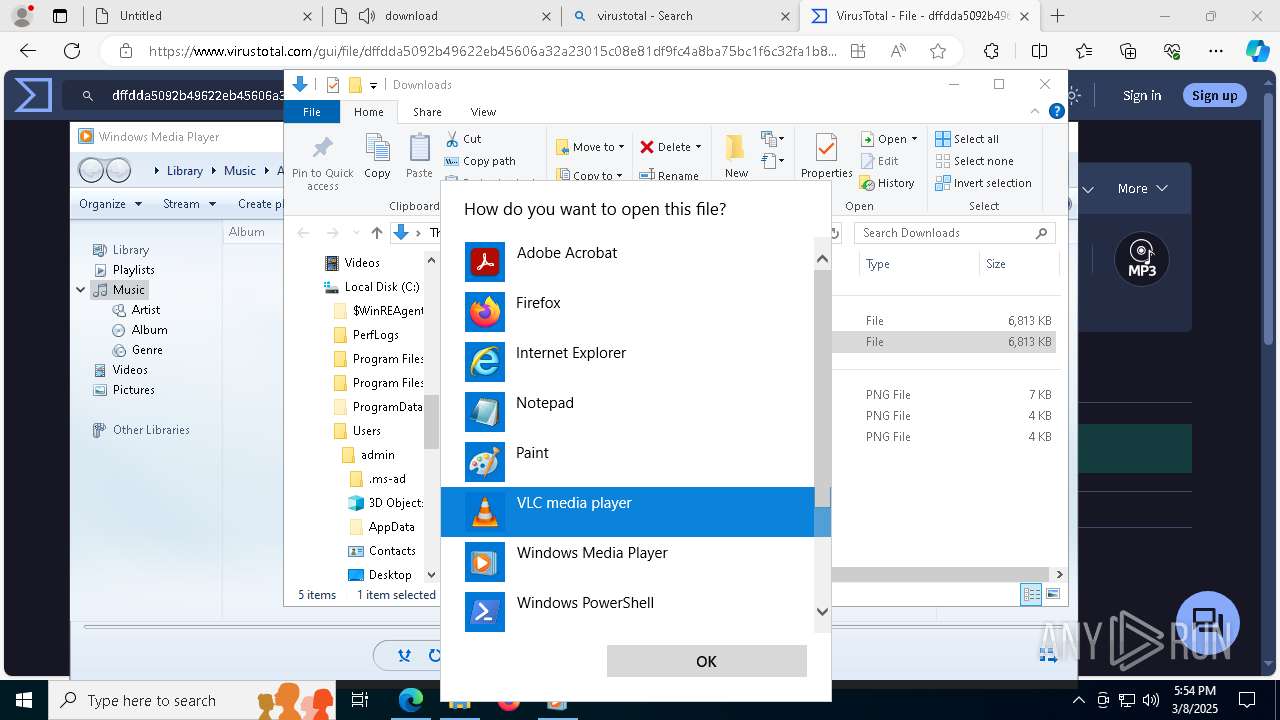The height and width of the screenshot is (720, 1280).
Task: Open Windows Start menu
Action: pyautogui.click(x=23, y=701)
